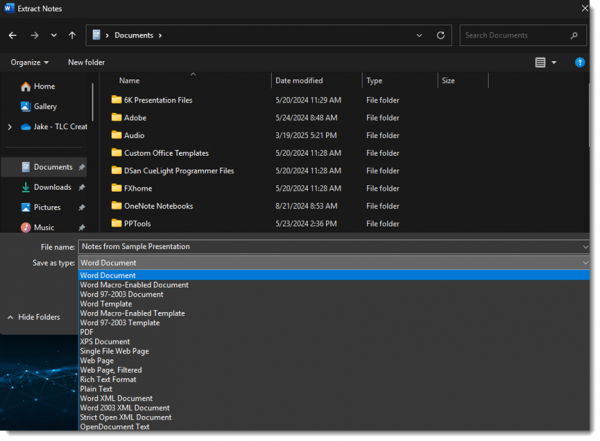Open the Help question mark icon
This screenshot has height=441, width=600.
point(580,62)
